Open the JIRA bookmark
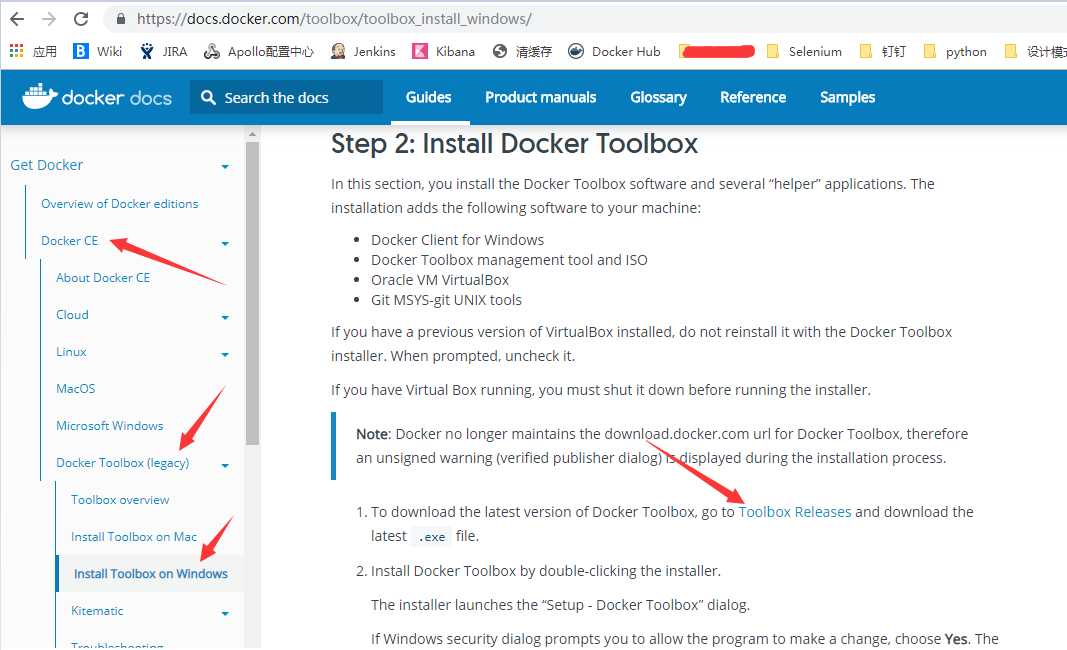Image resolution: width=1067 pixels, height=650 pixels. coord(163,51)
